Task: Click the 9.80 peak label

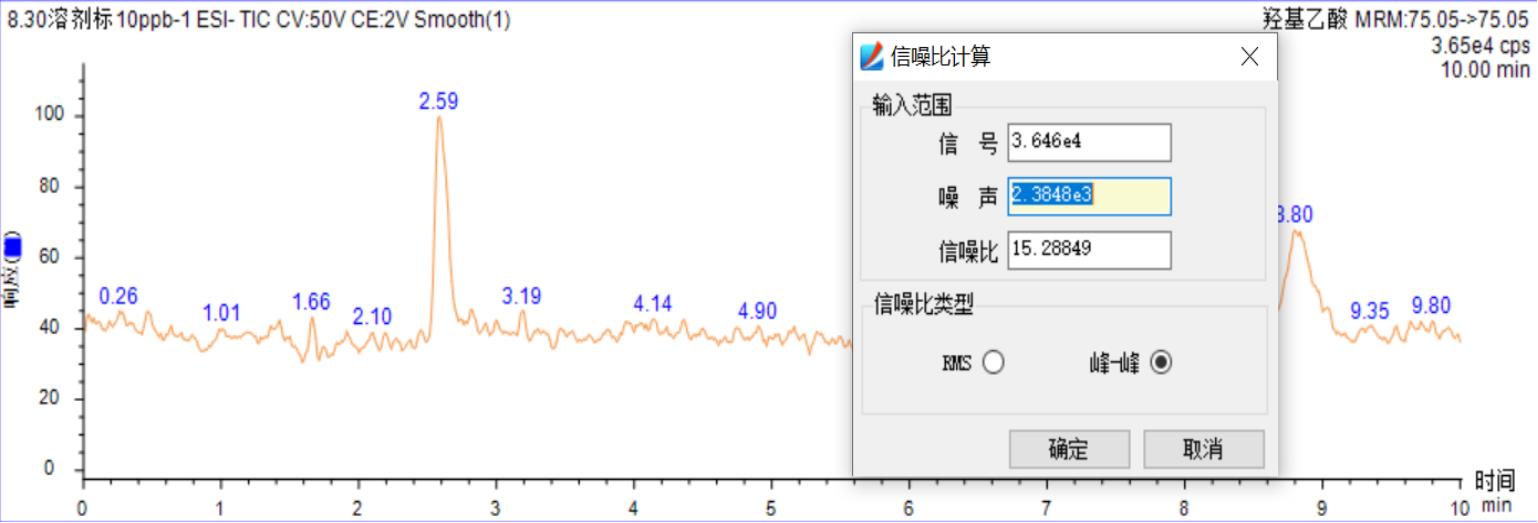Action: pos(1431,305)
